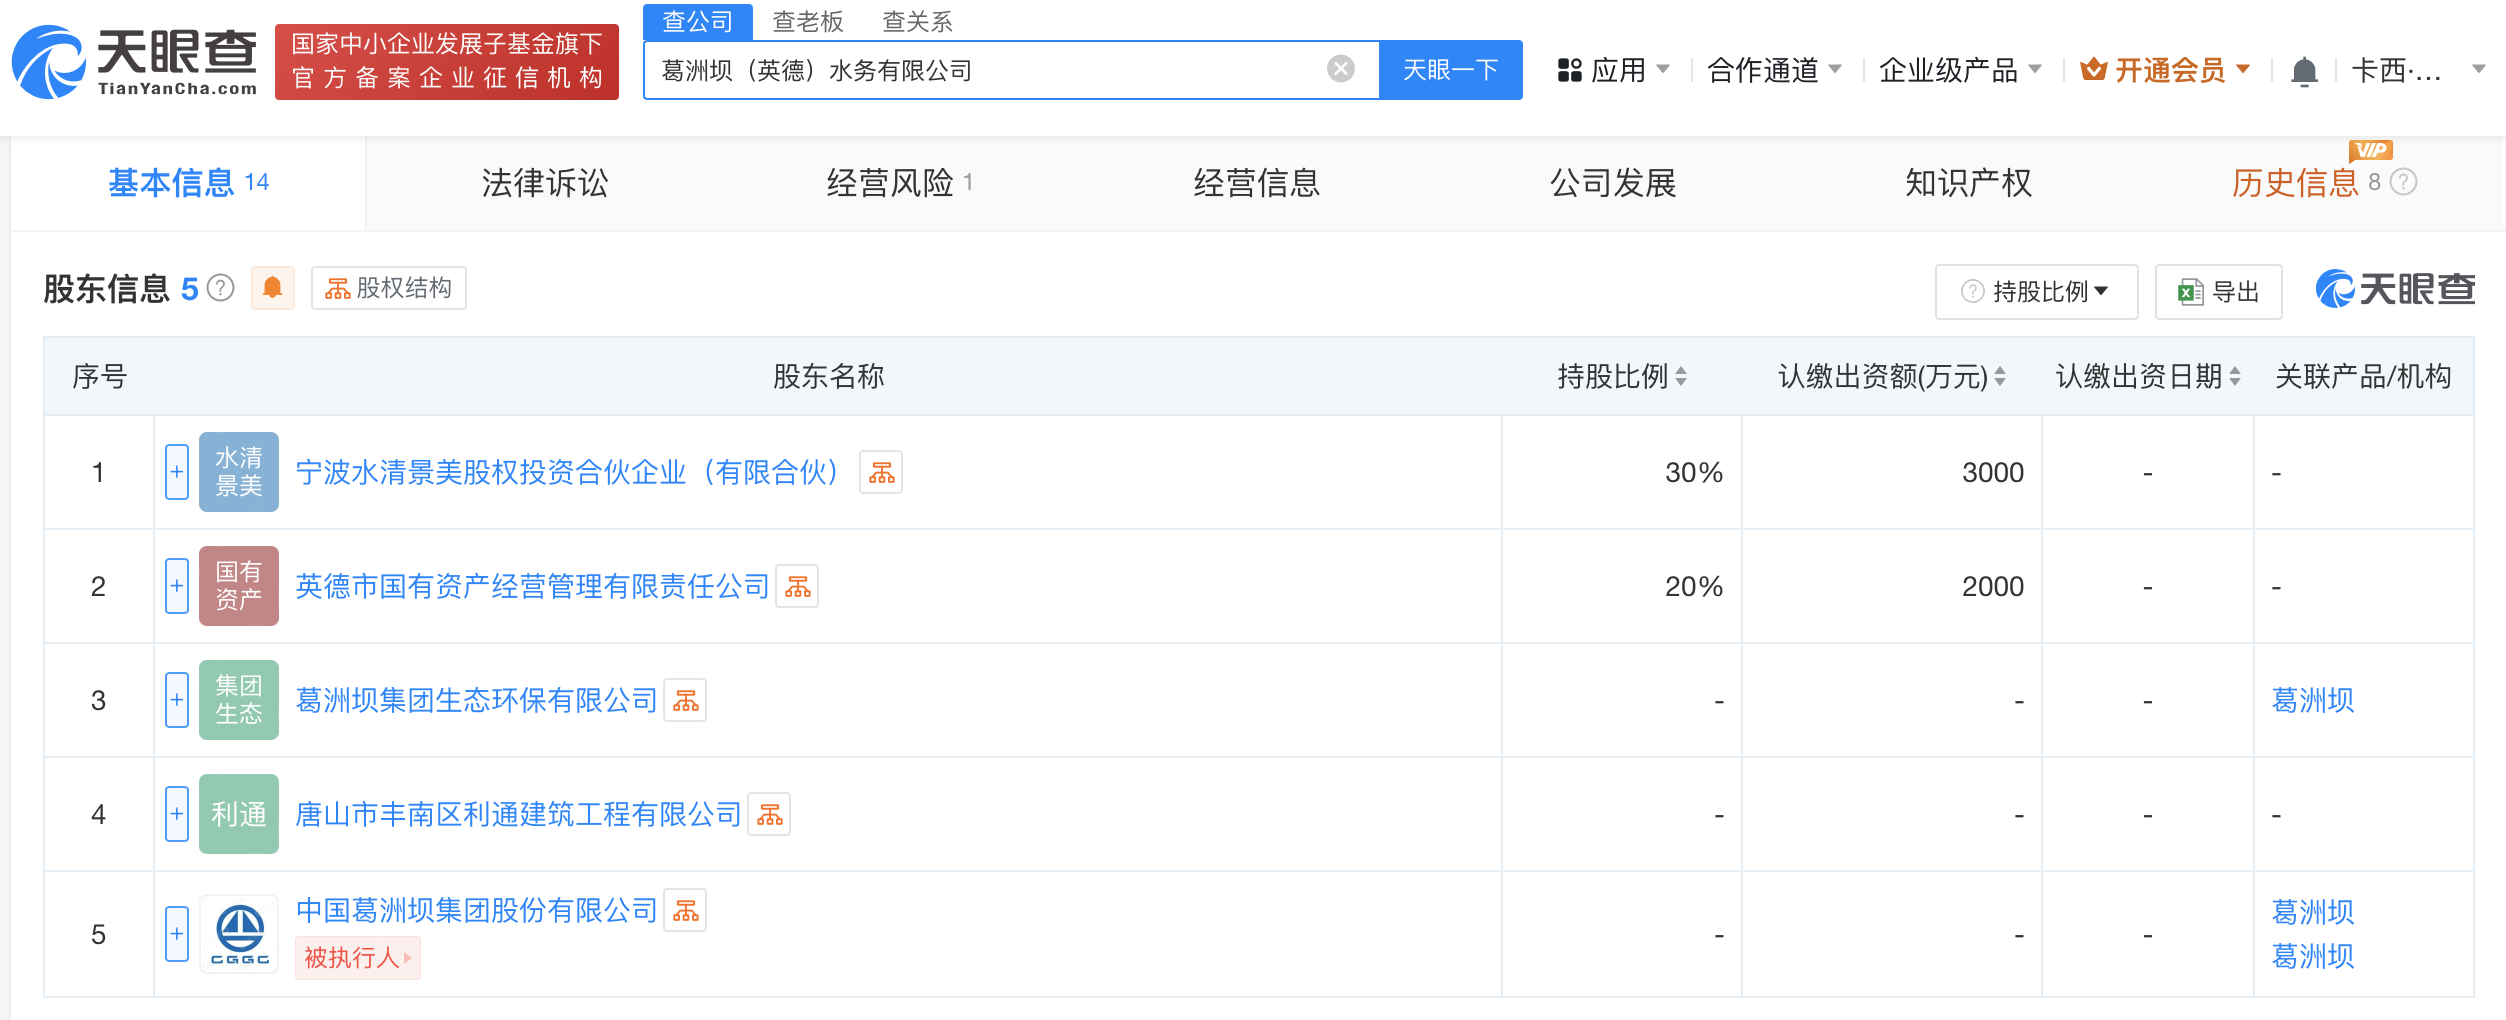Image resolution: width=2506 pixels, height=1020 pixels.
Task: Open 宁波水清景美股权投资合伙企业 link
Action: 567,472
